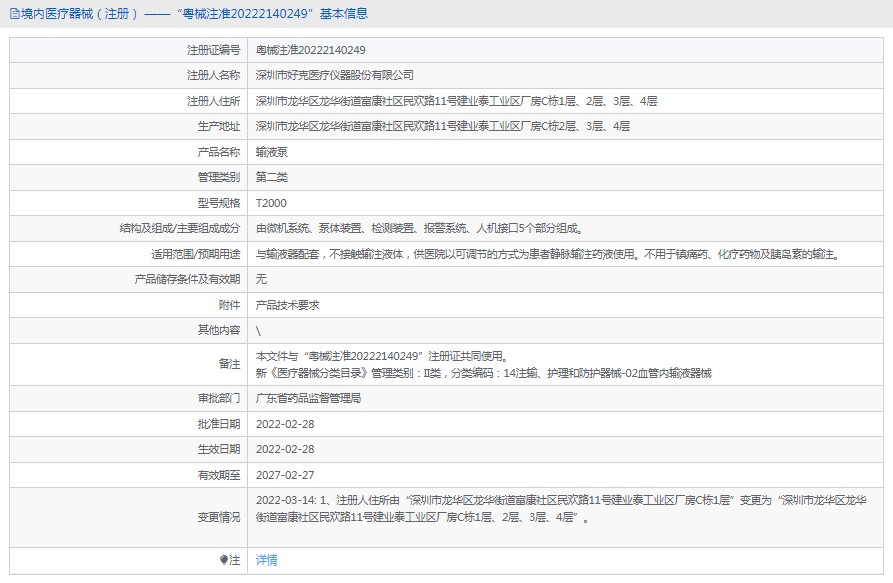Click the bullet icon next to 注
The image size is (893, 583).
click(x=224, y=560)
